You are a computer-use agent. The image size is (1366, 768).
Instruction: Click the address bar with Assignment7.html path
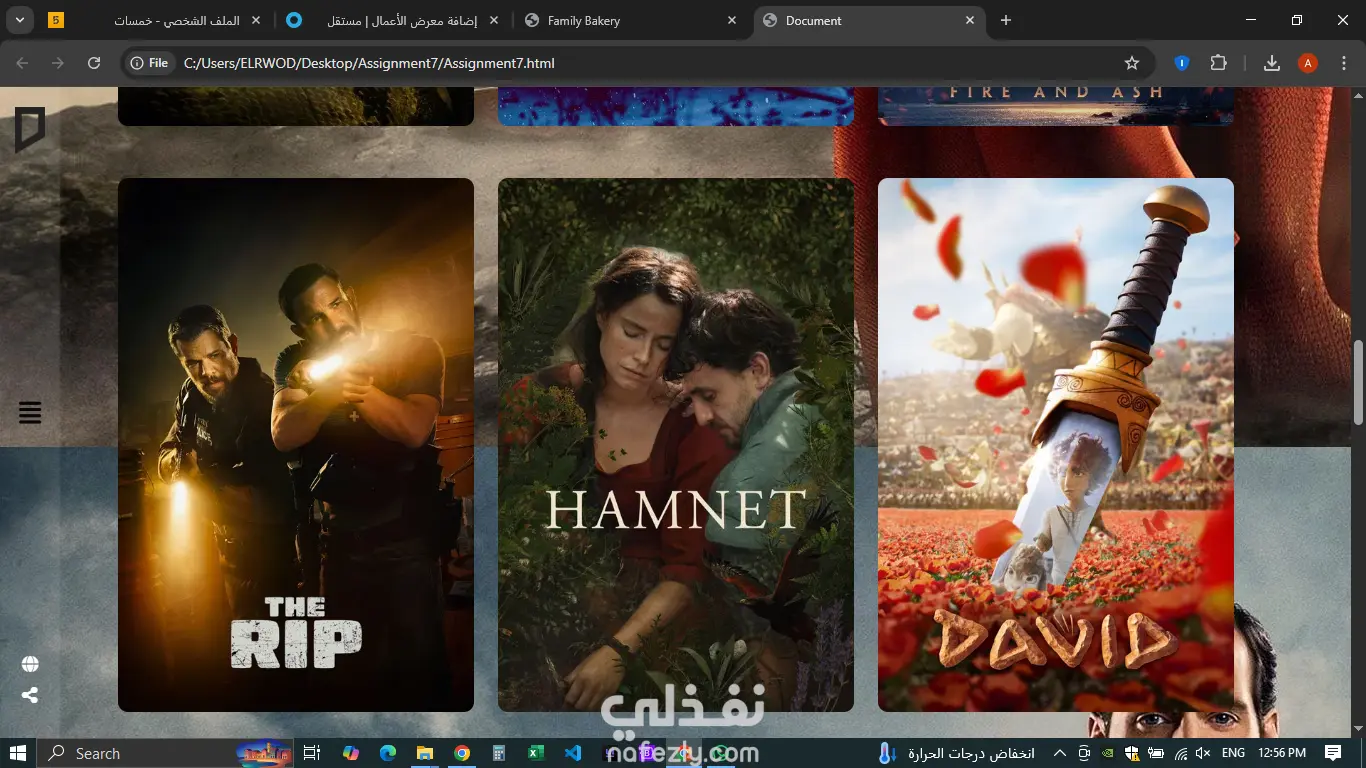coord(640,63)
